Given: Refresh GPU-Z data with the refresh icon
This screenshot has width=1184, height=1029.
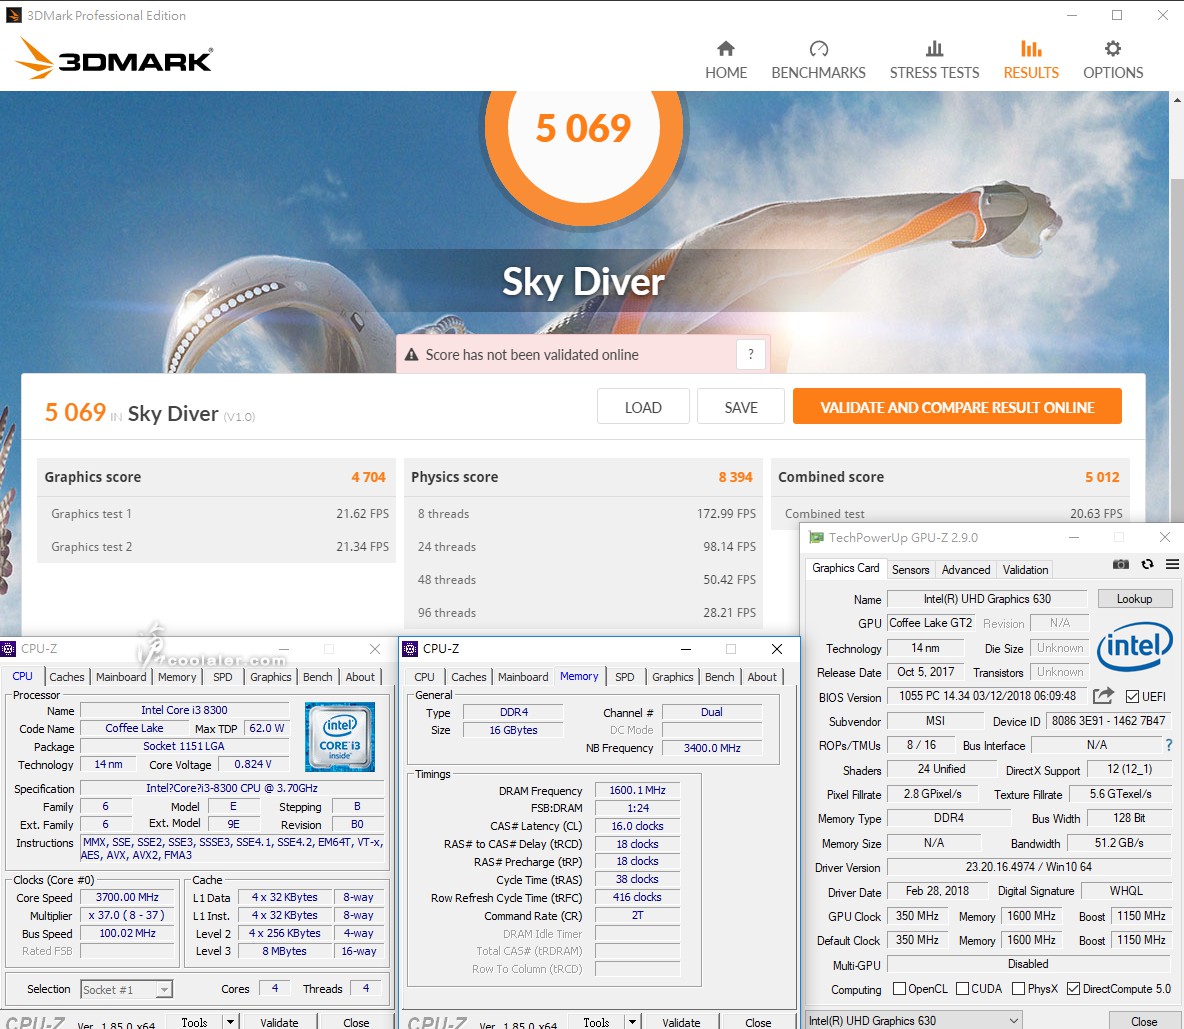Looking at the screenshot, I should [x=1147, y=564].
